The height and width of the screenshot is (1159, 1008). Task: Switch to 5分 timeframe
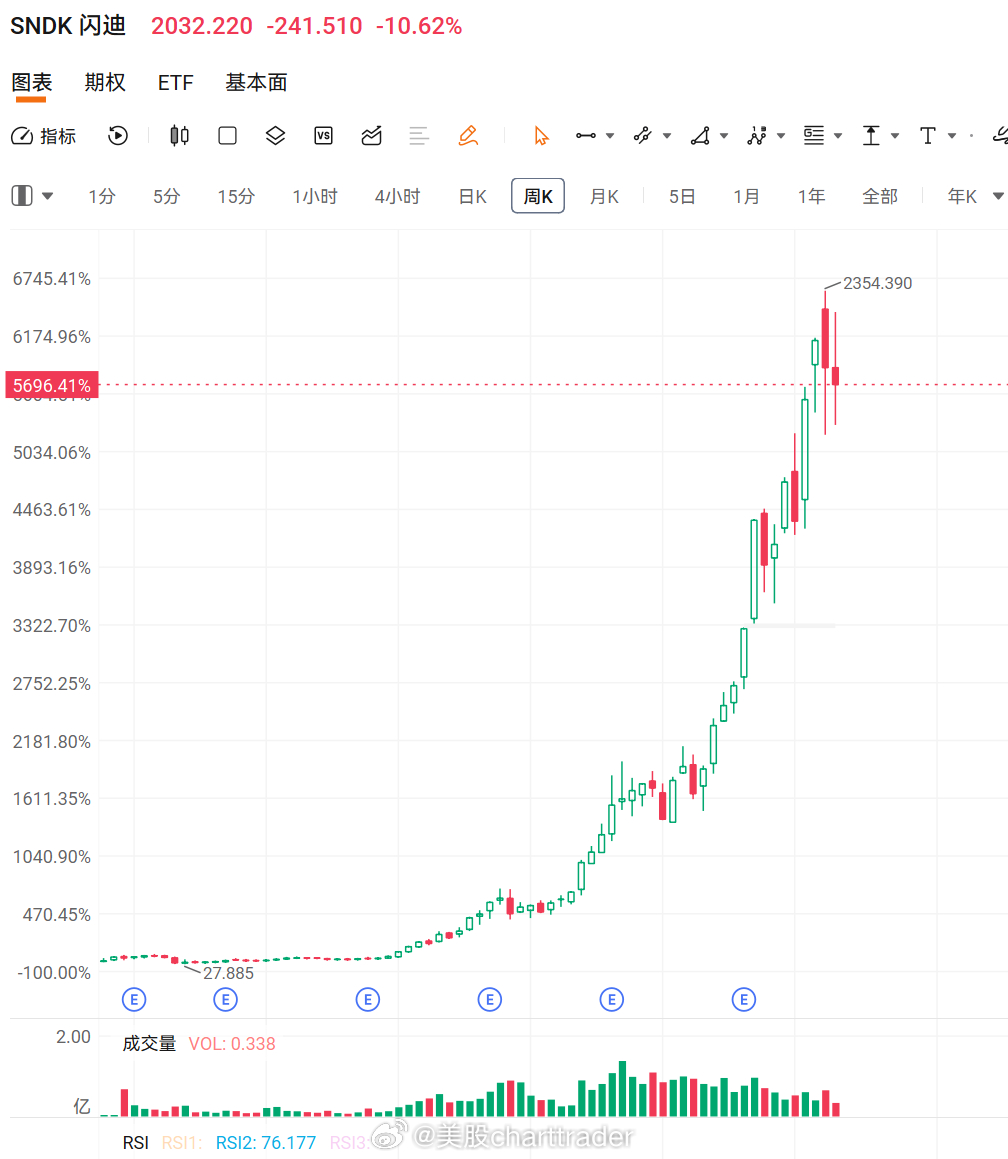(166, 197)
